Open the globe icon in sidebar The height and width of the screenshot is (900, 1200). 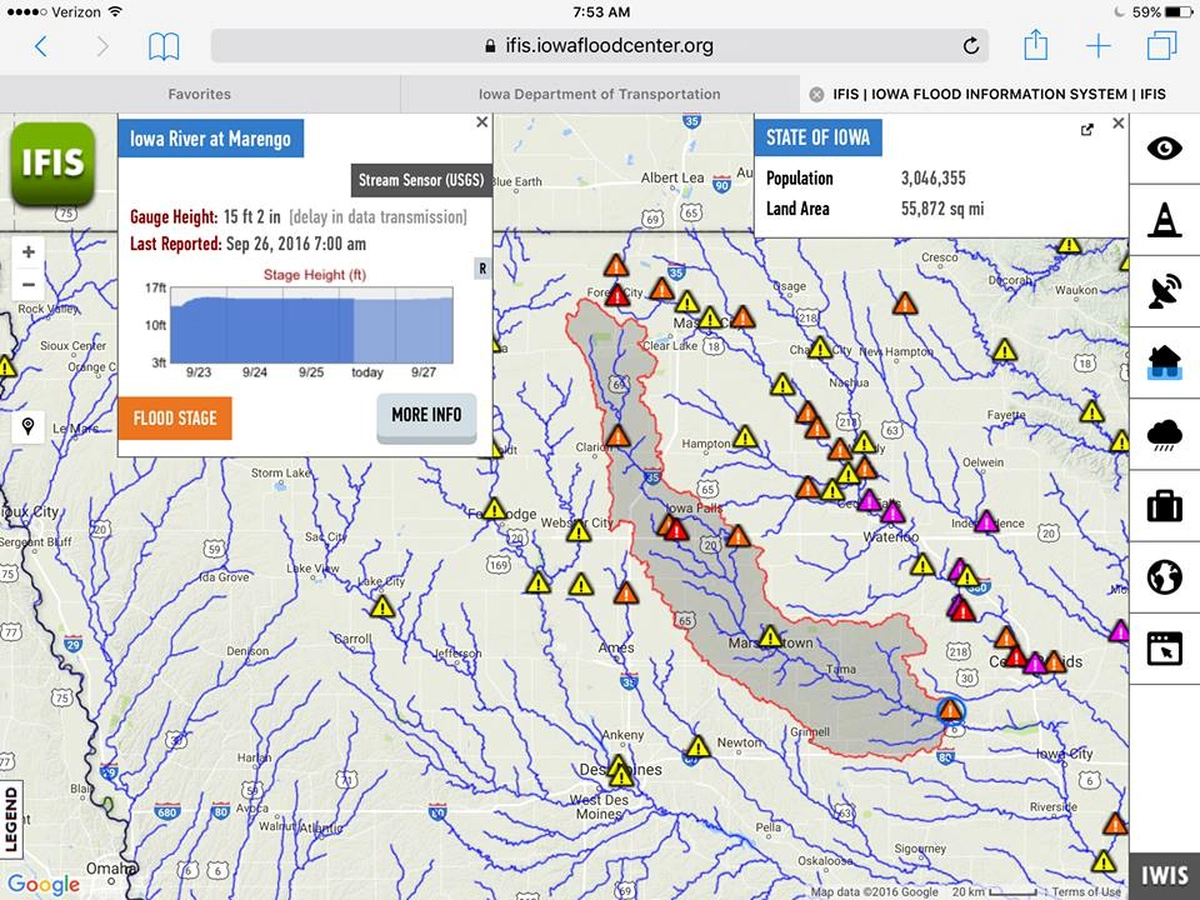click(x=1164, y=577)
